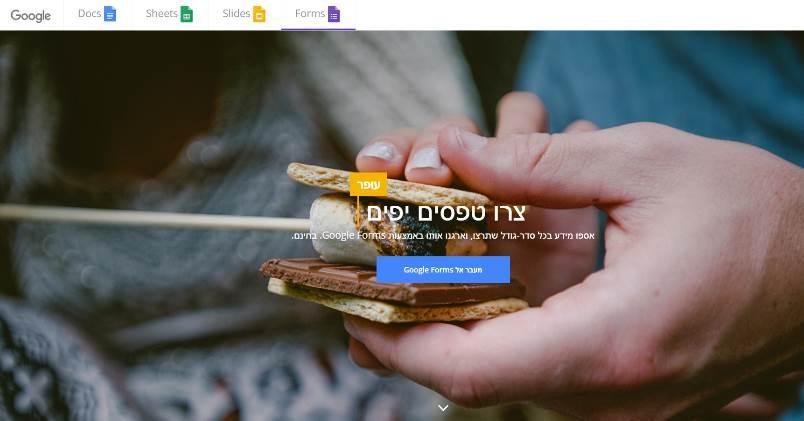This screenshot has width=804, height=421.
Task: Expand page with the down chevron arrow
Action: (444, 408)
